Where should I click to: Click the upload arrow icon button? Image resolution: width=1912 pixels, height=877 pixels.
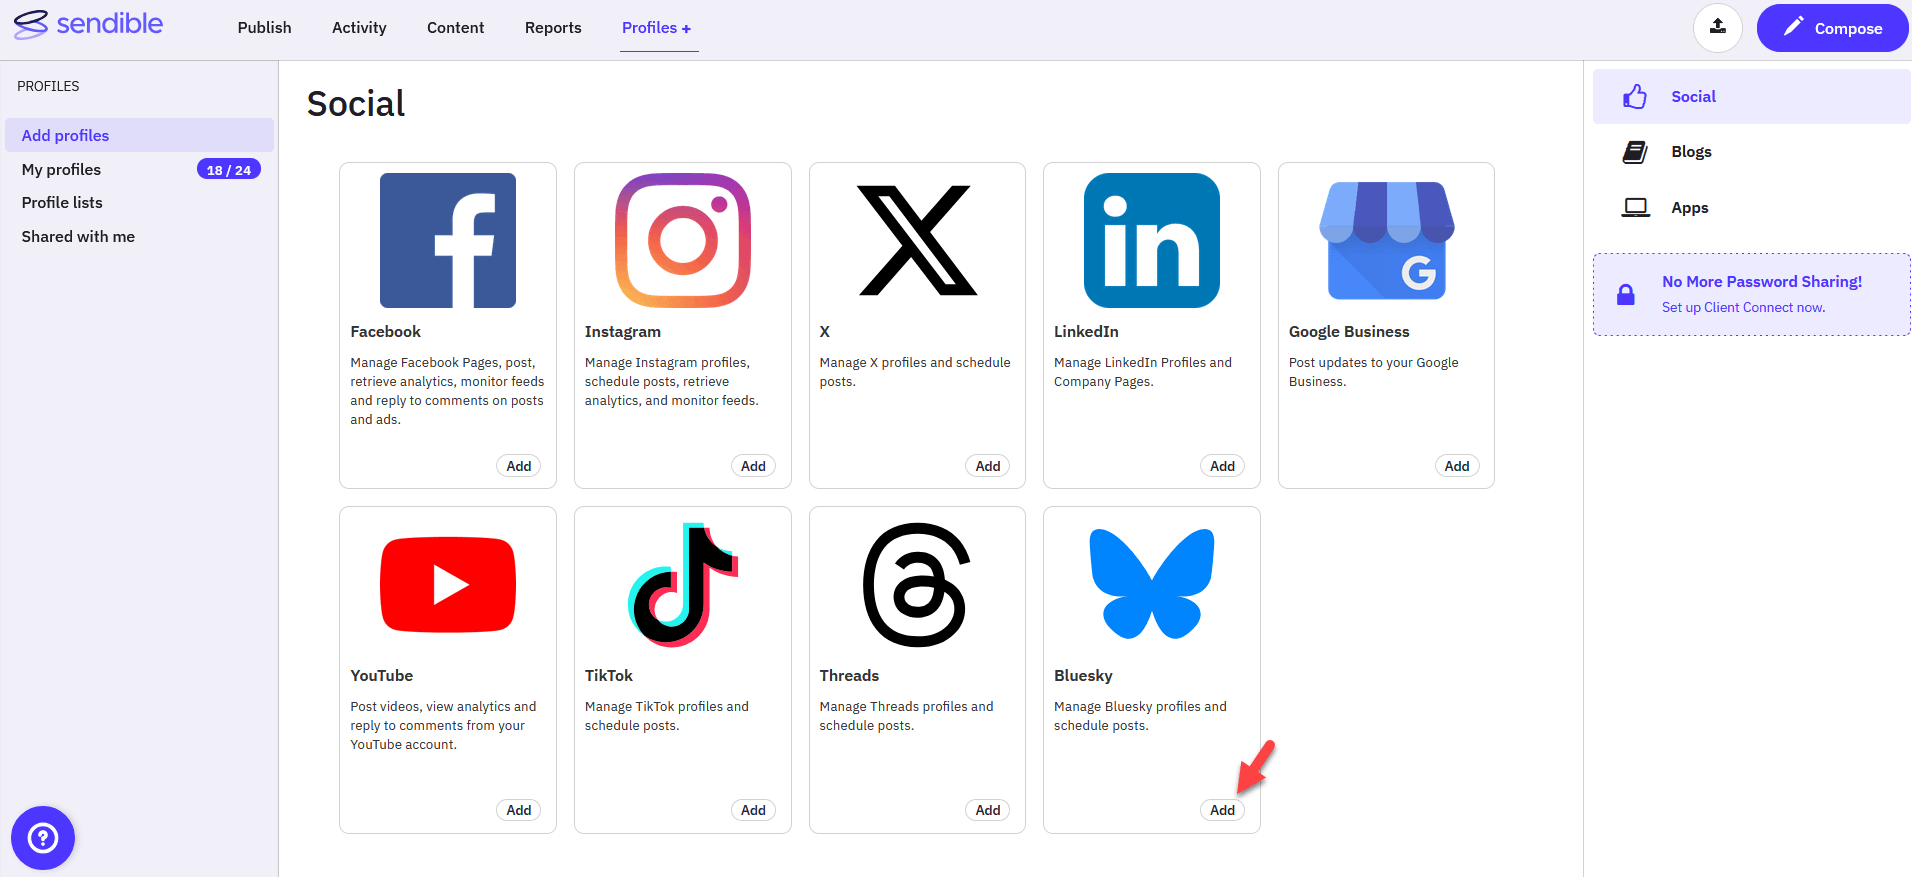point(1718,28)
